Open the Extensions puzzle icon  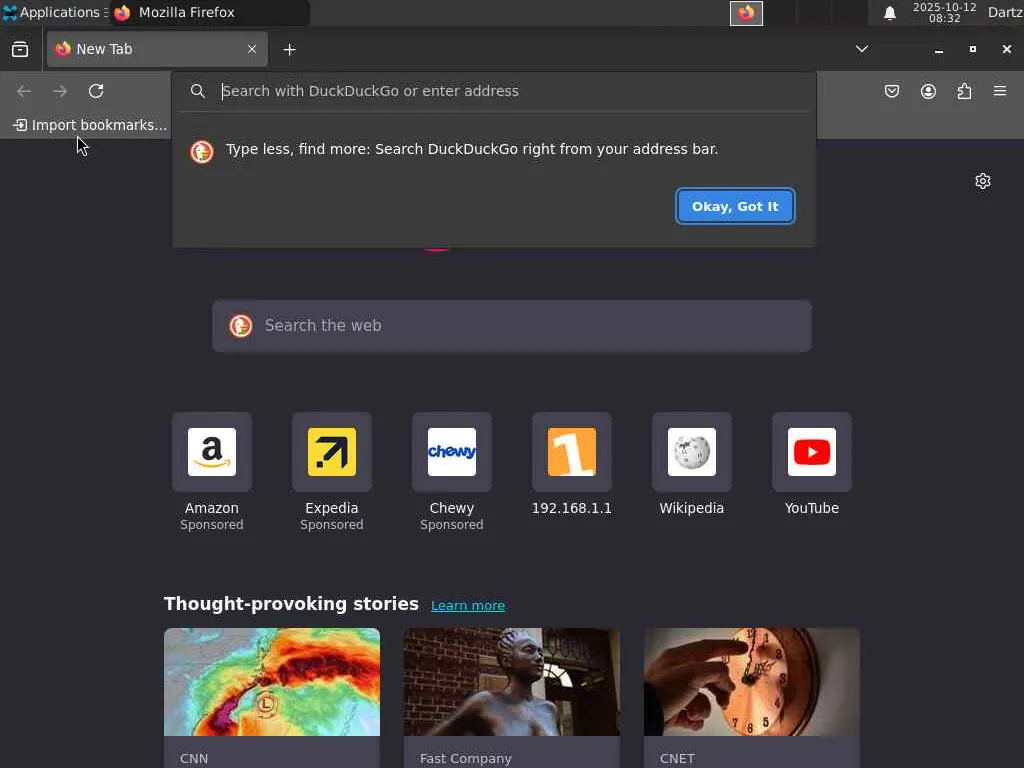[x=964, y=91]
